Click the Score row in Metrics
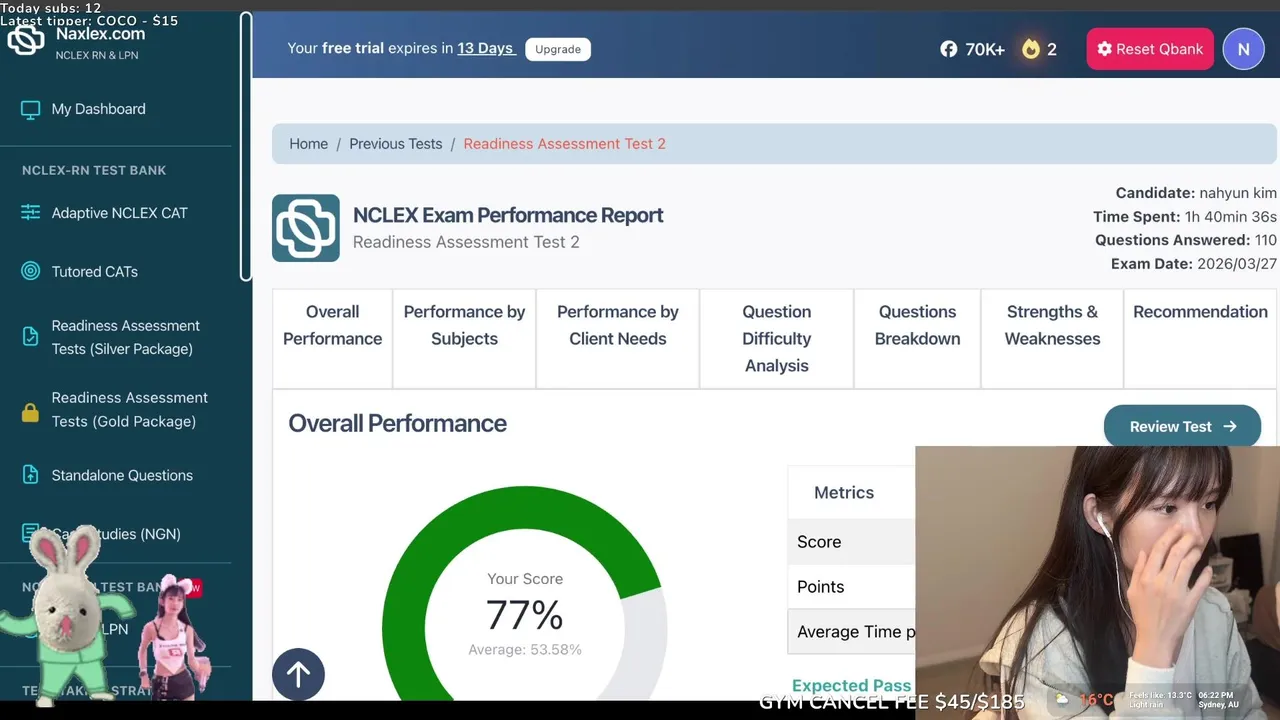The height and width of the screenshot is (720, 1280). click(851, 542)
